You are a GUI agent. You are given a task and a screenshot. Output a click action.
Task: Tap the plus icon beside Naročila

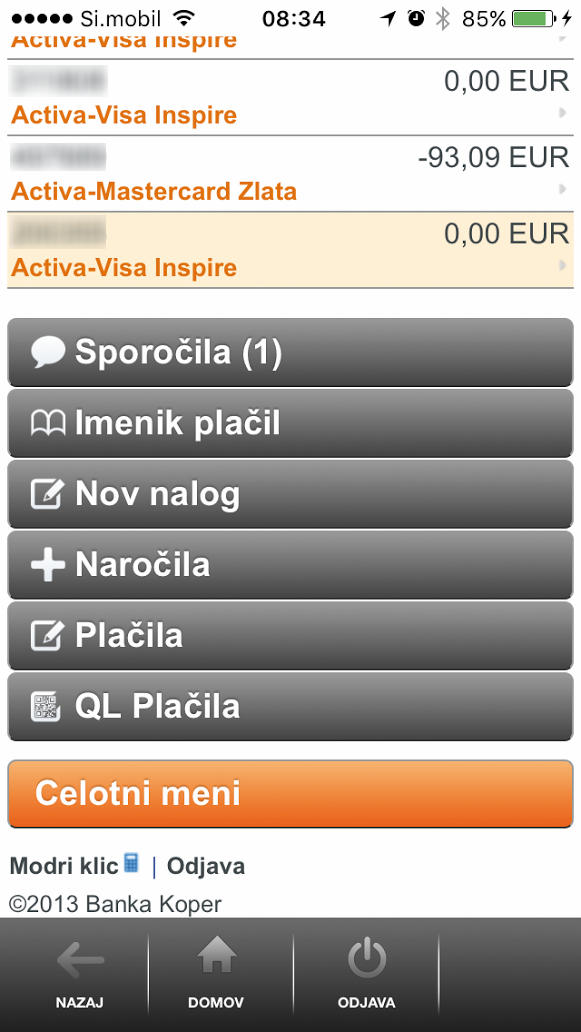pos(47,565)
